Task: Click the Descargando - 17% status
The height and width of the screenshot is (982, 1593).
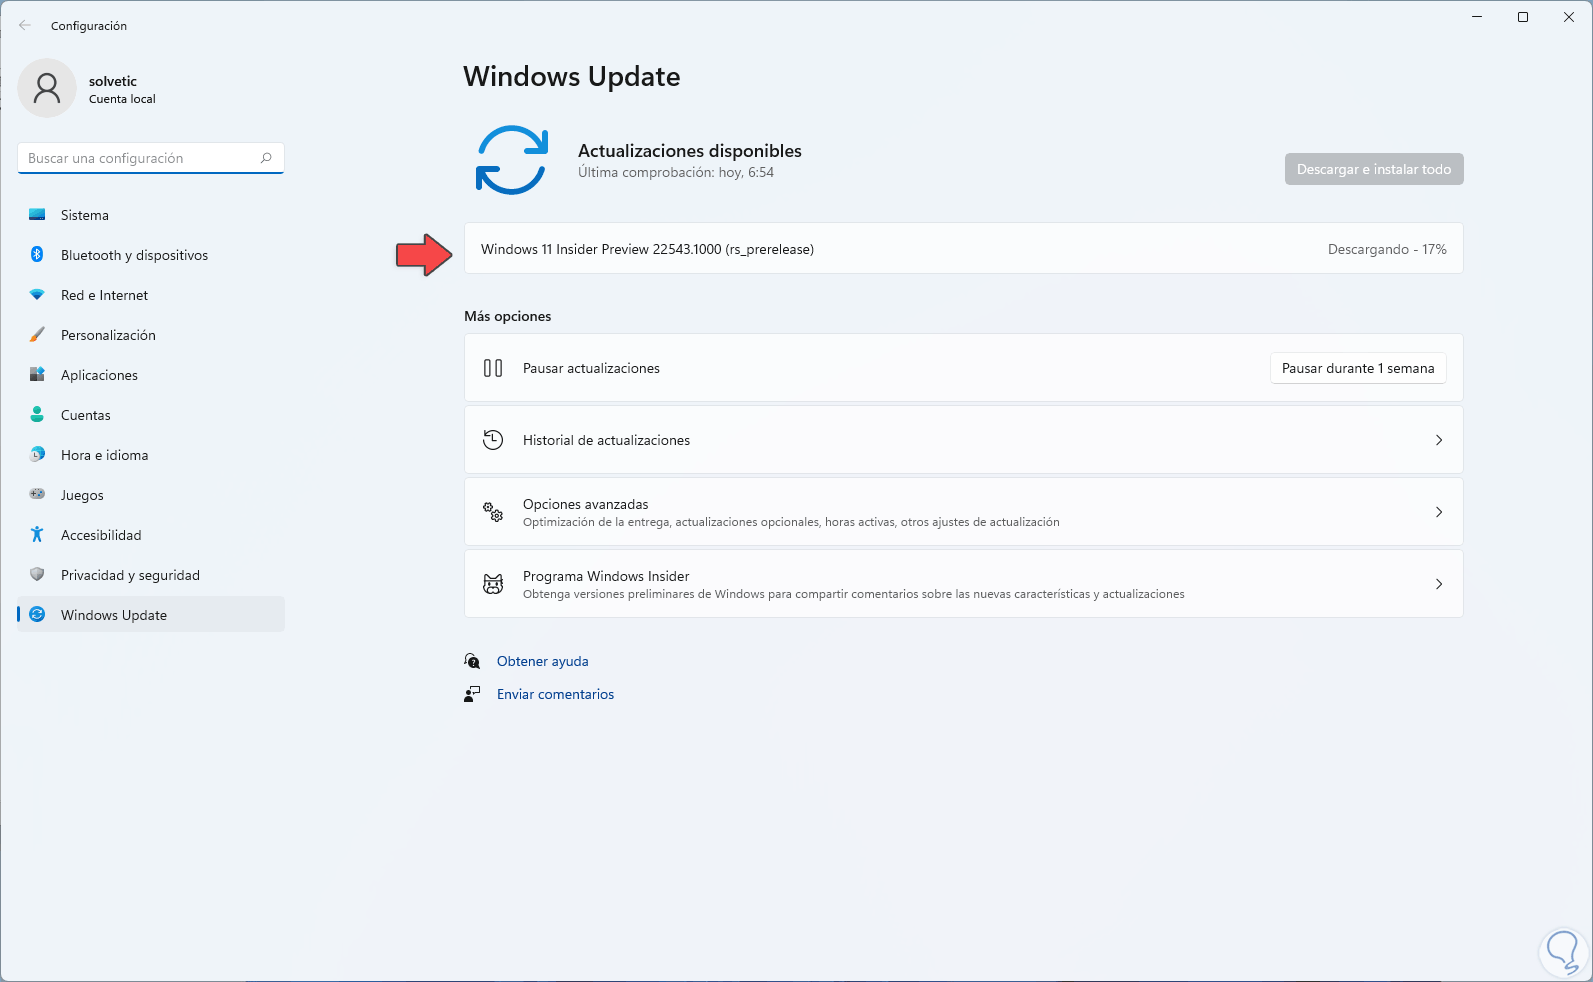Action: 1387,249
